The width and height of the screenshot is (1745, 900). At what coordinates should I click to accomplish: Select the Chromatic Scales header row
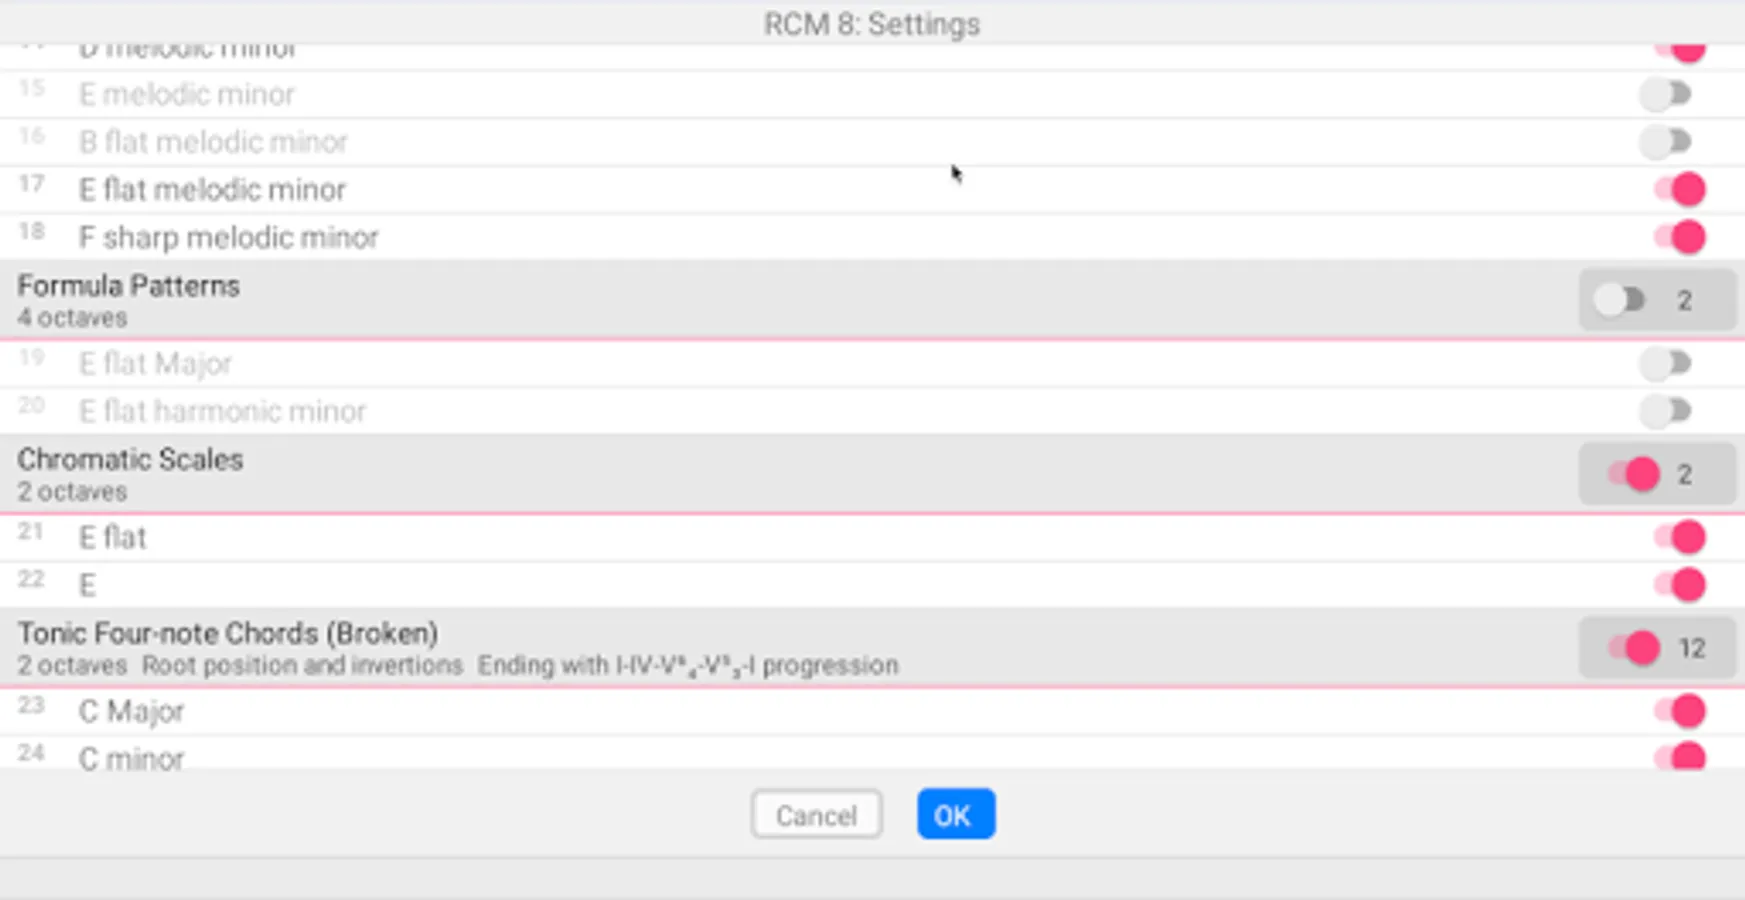coord(130,460)
